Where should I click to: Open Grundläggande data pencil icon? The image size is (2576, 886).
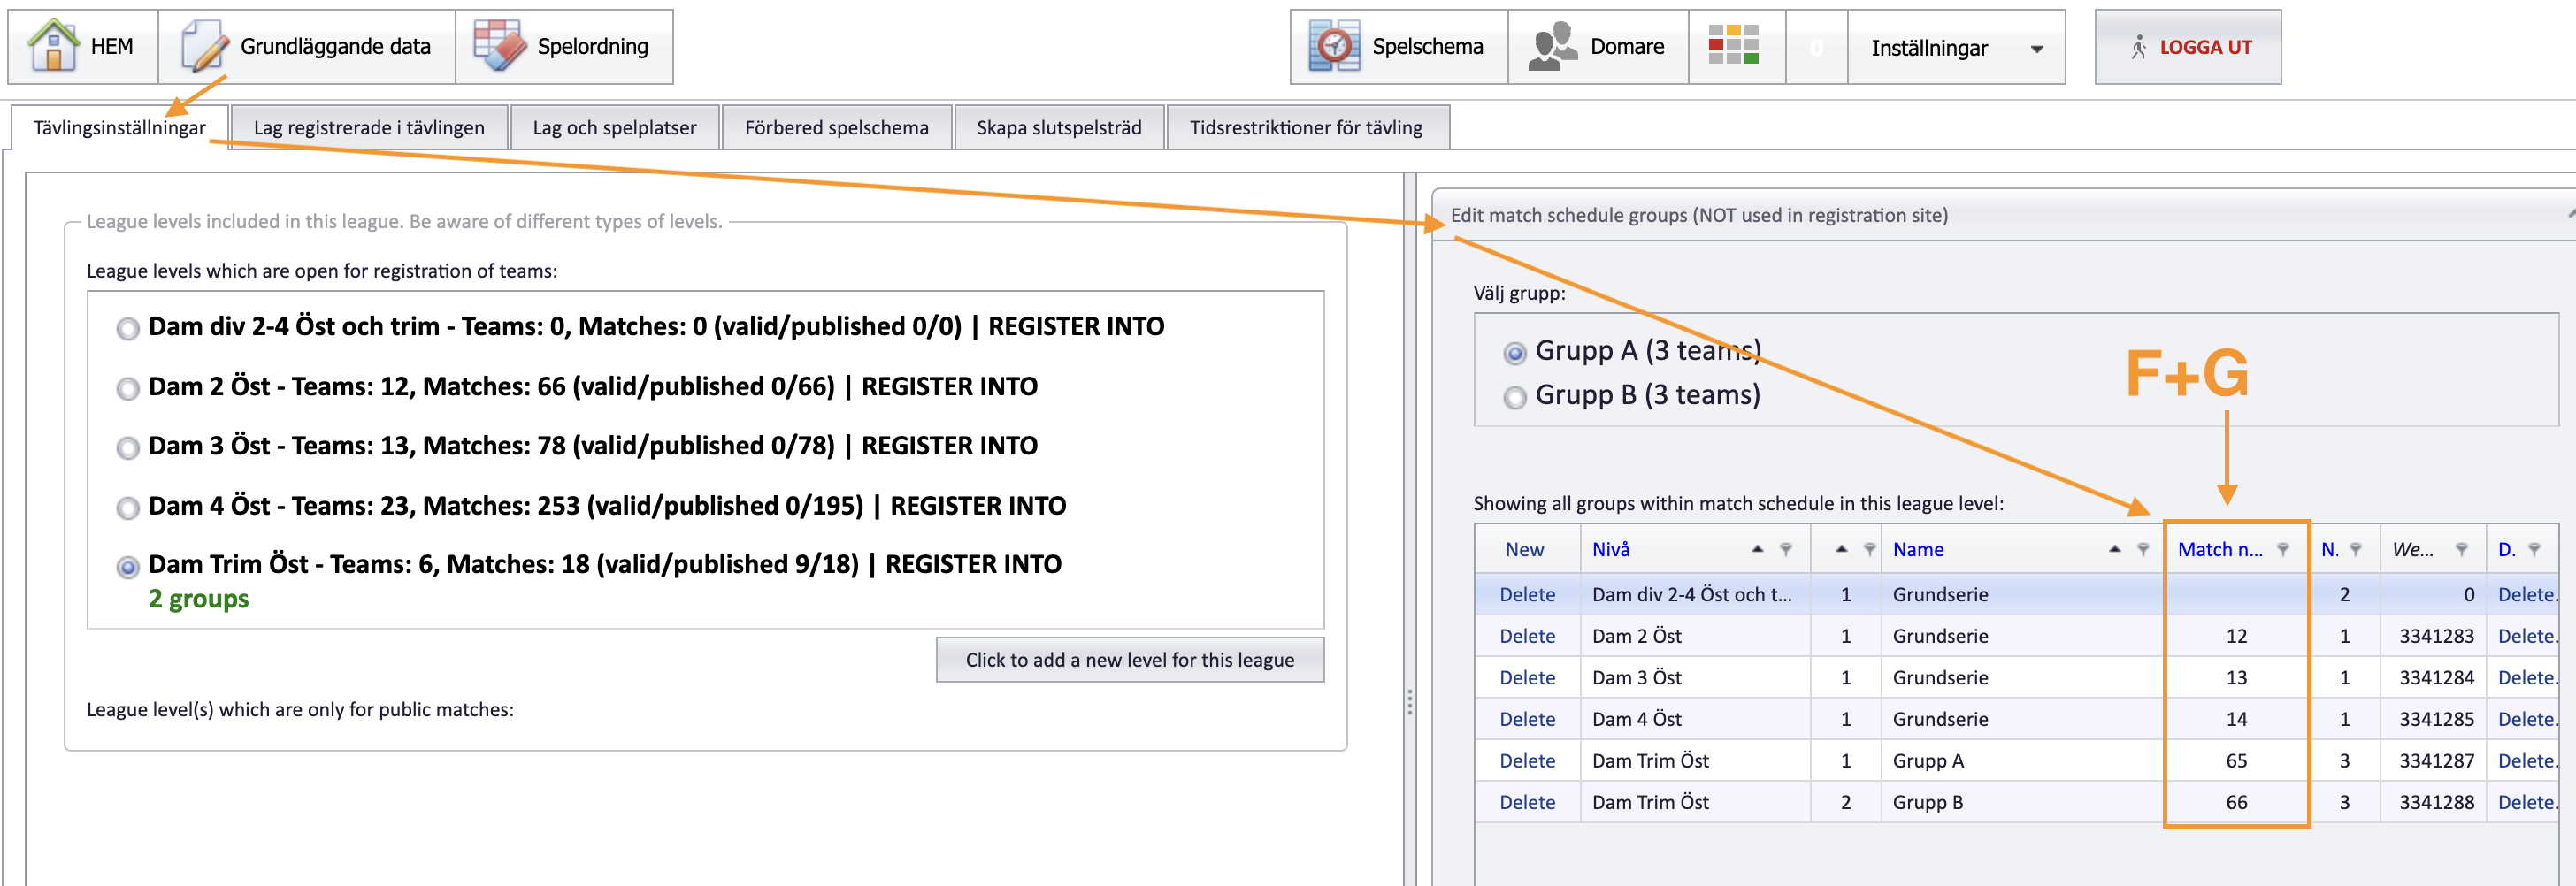(205, 46)
